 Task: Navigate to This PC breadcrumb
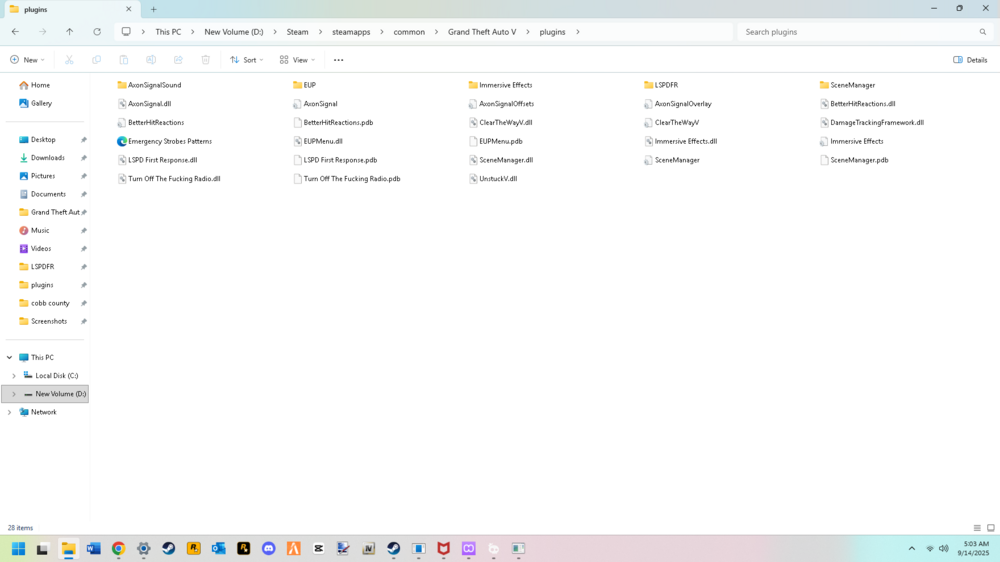click(168, 32)
